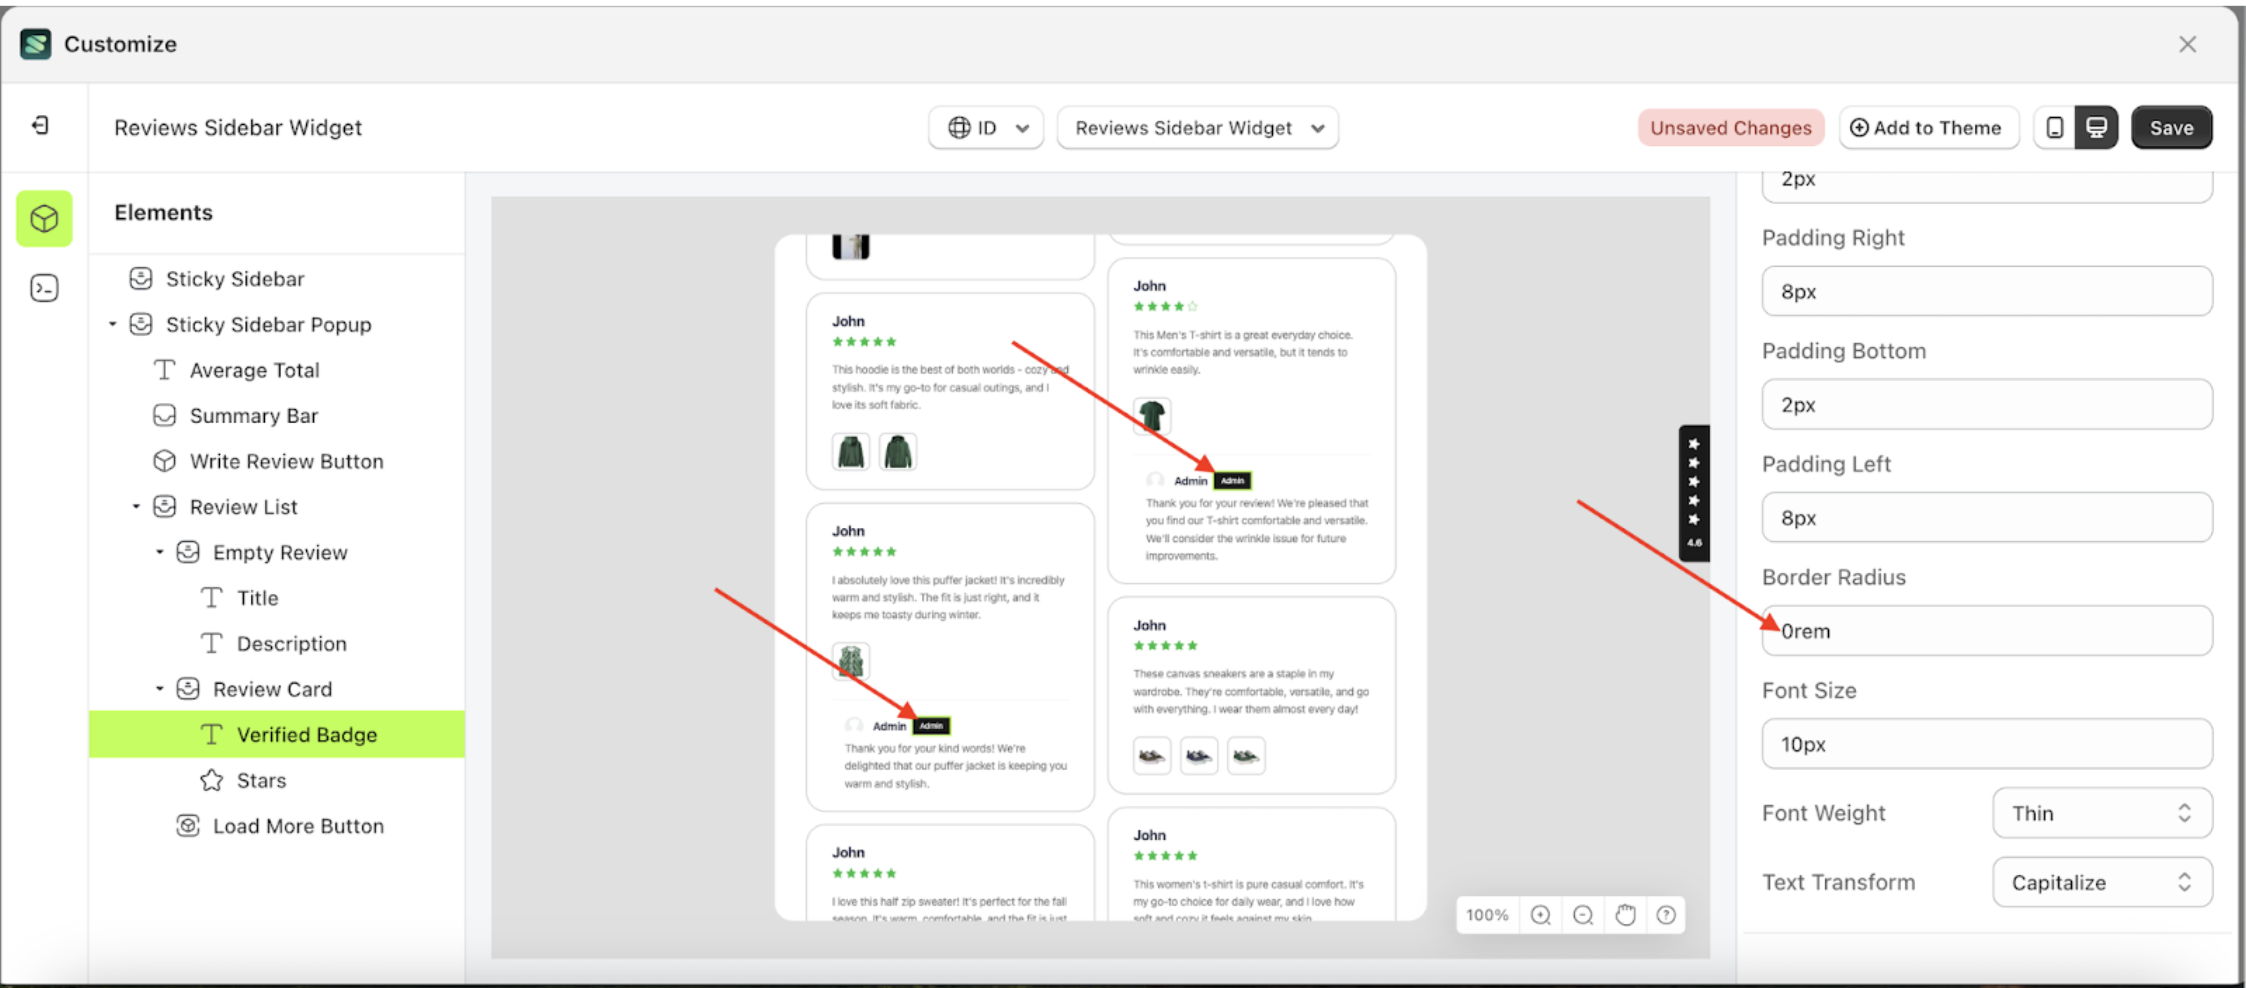This screenshot has width=2246, height=988.
Task: Collapse the Review Card tree node
Action: click(159, 689)
